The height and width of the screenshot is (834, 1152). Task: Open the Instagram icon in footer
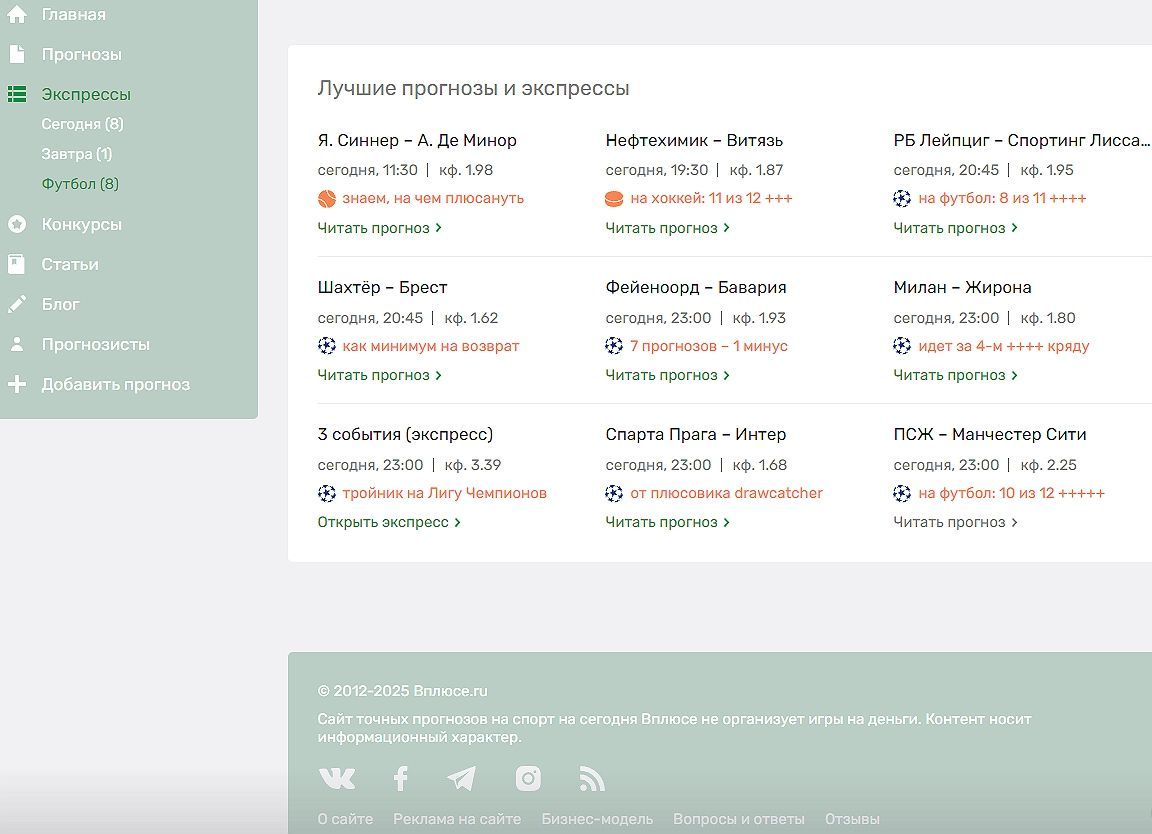528,778
